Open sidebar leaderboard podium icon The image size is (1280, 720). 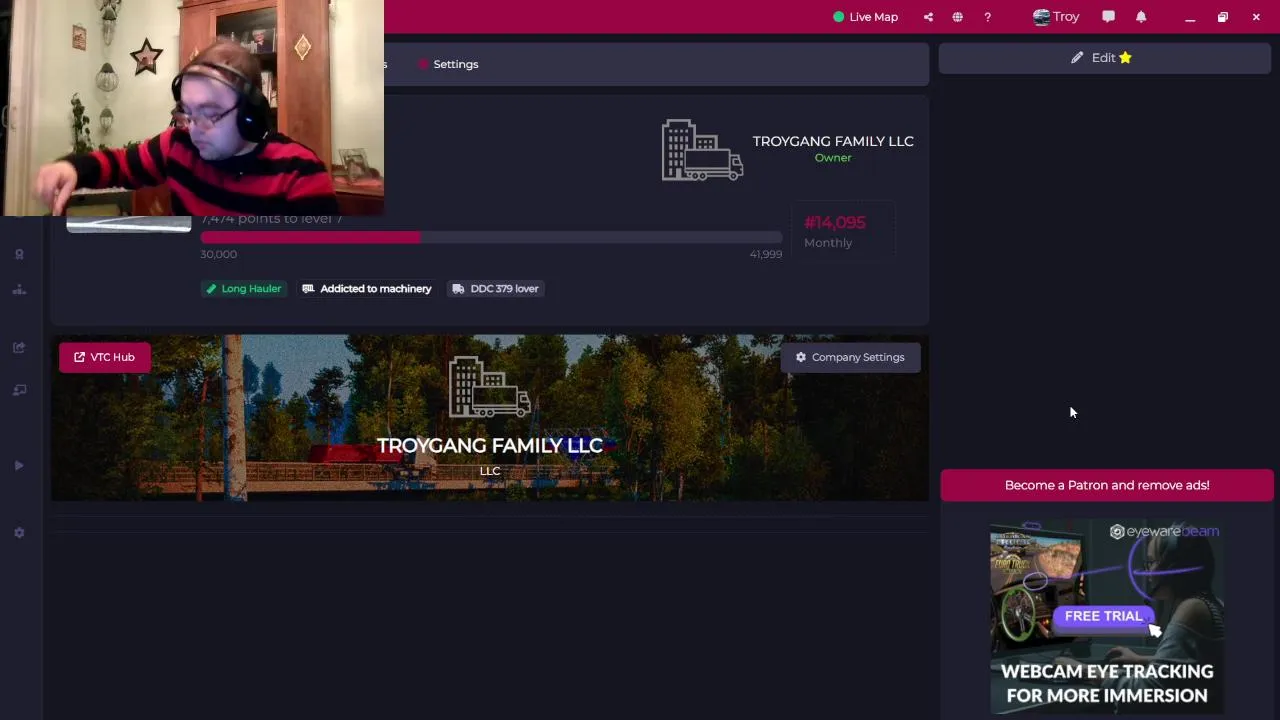coord(19,290)
